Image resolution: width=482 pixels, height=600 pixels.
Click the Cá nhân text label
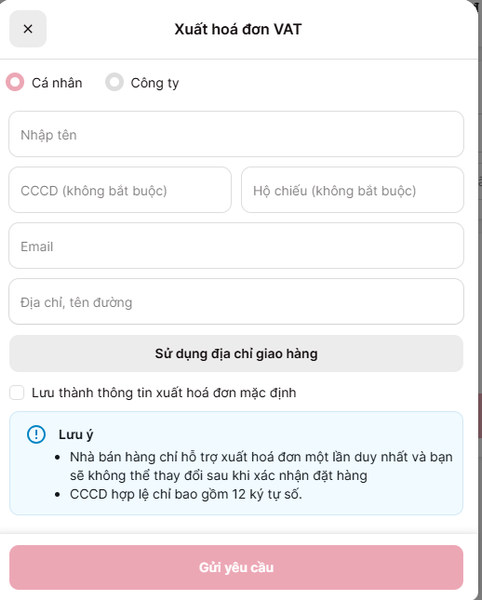(x=57, y=83)
